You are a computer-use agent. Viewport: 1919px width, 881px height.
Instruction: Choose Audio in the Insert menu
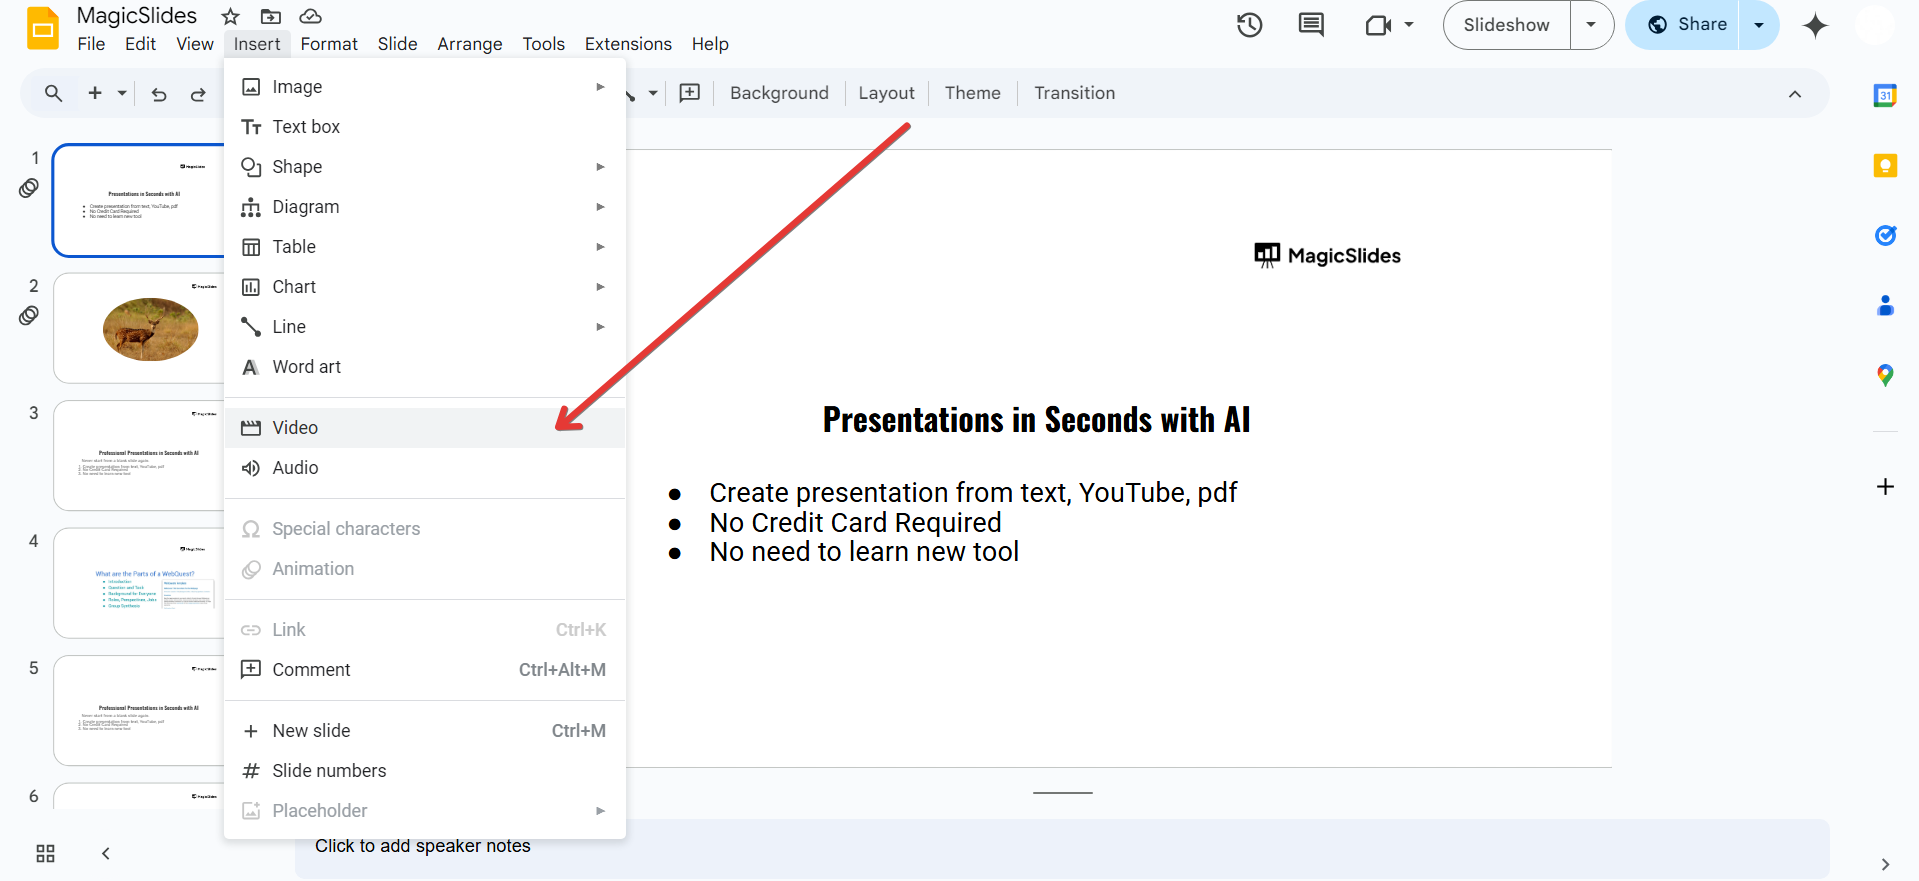425,468
